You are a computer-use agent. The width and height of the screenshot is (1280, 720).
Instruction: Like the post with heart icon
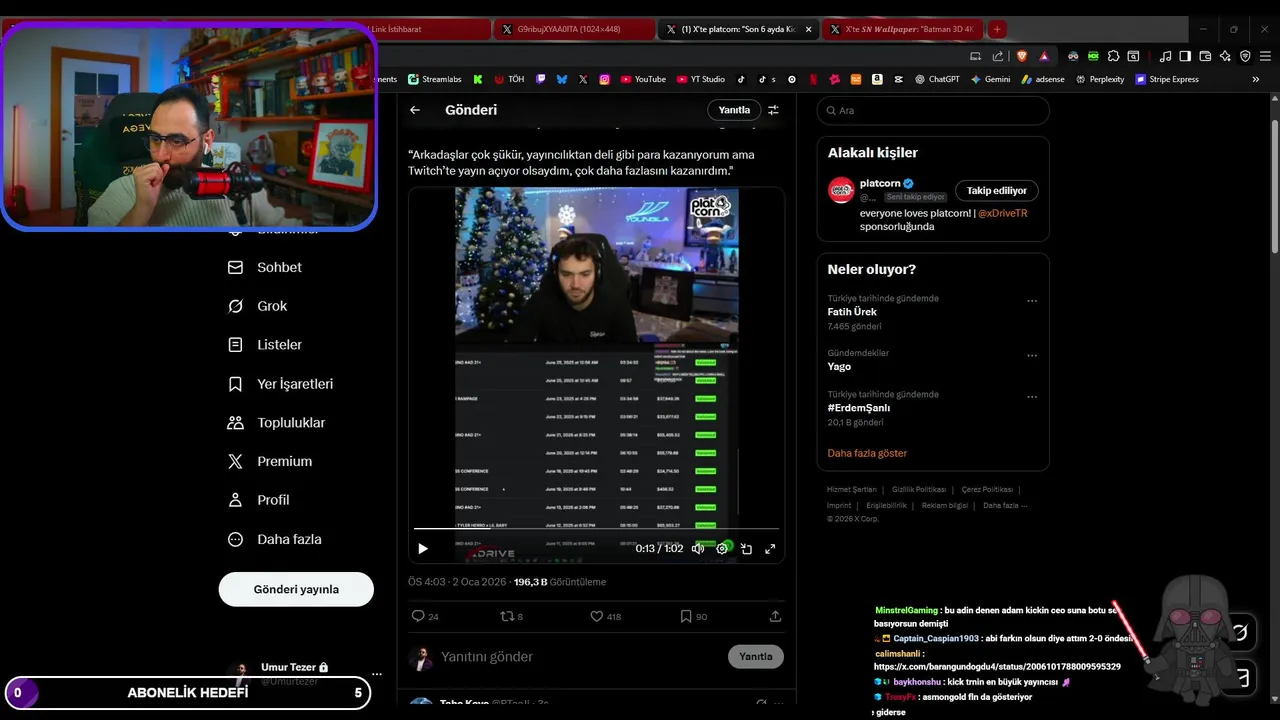point(605,616)
